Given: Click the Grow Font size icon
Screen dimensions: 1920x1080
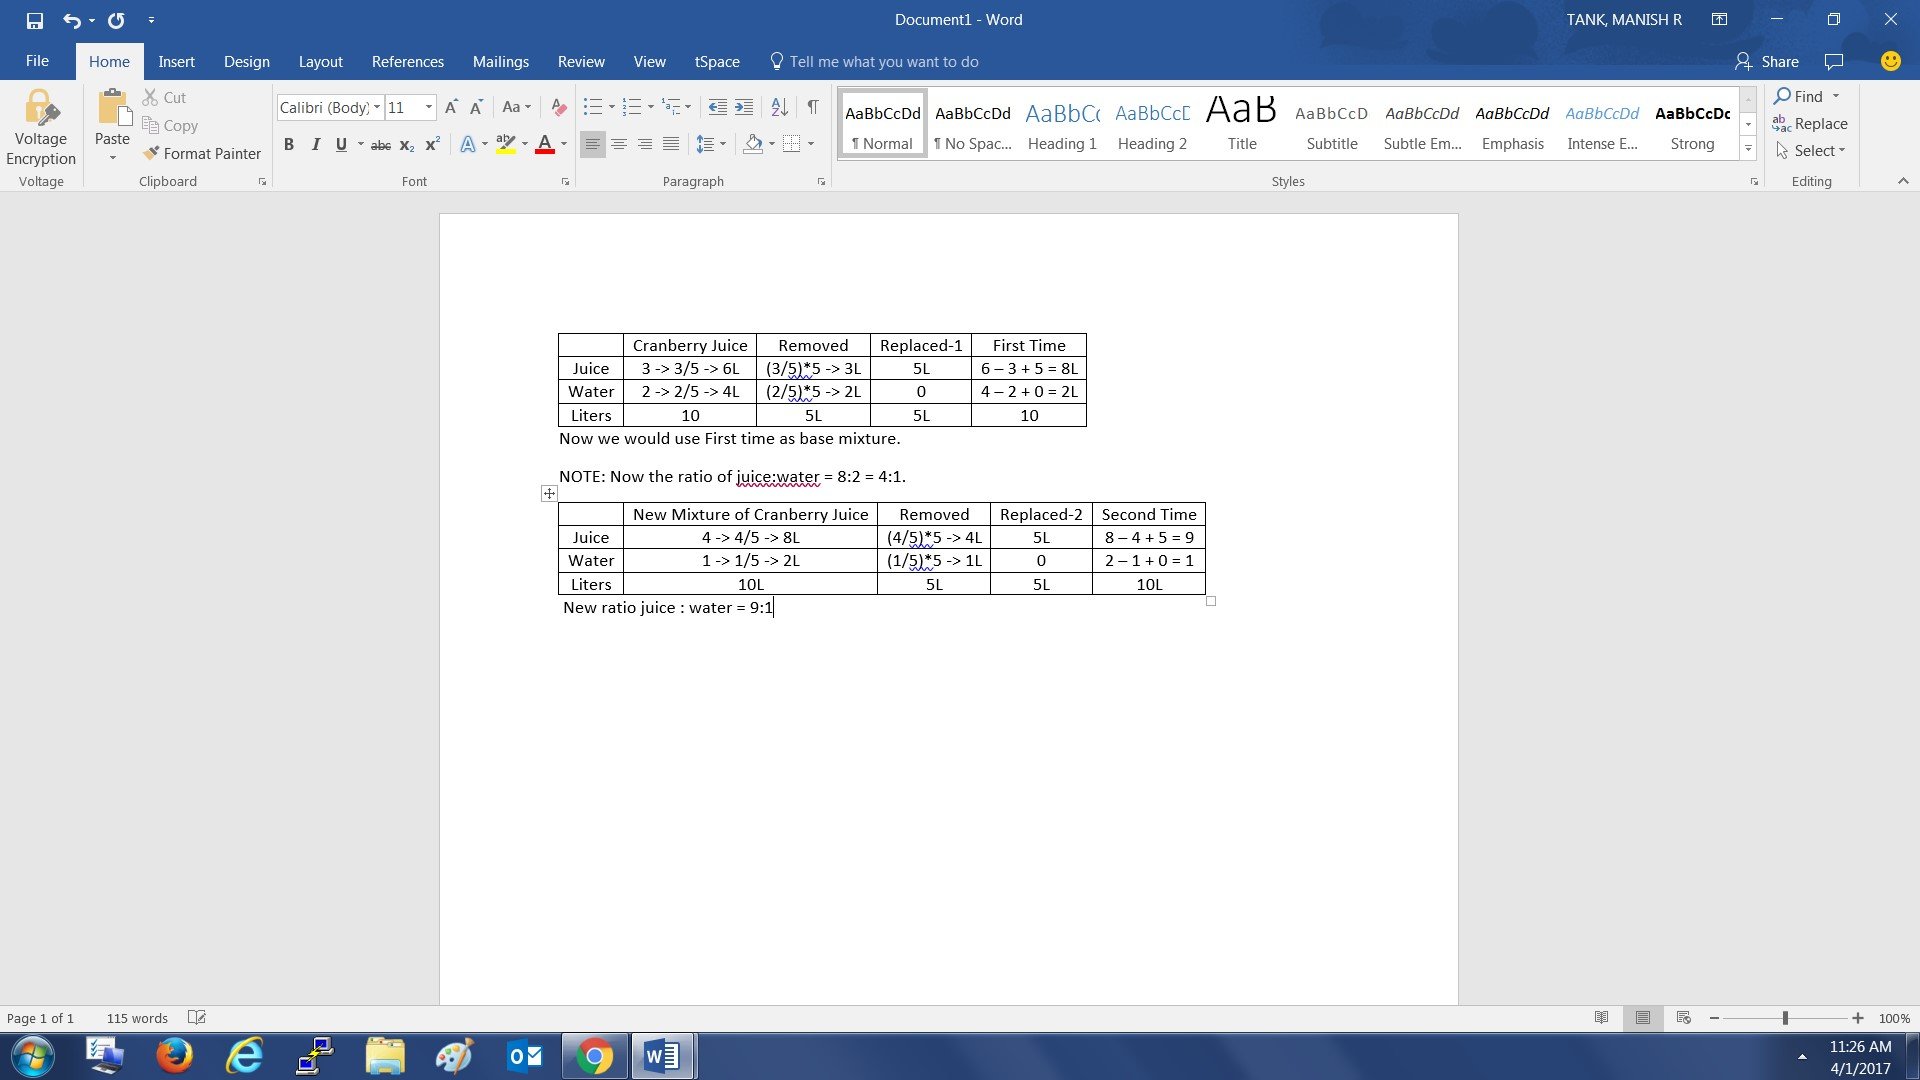Looking at the screenshot, I should pyautogui.click(x=450, y=107).
